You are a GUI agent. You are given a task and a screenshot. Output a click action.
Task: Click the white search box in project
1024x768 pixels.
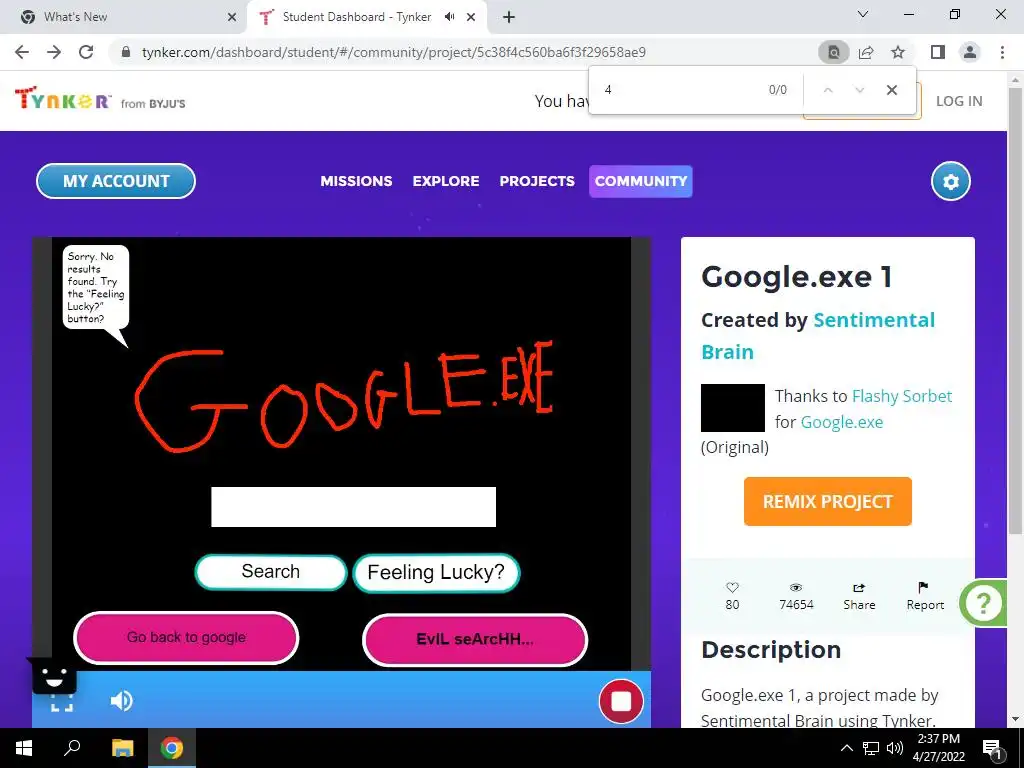[353, 506]
